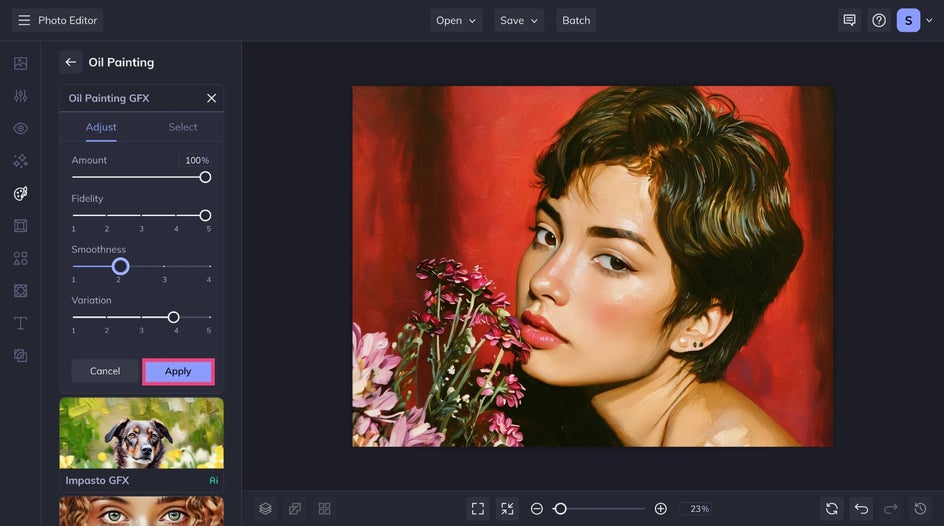Undo the last action
Screen dimensions: 944x526
click(862, 509)
